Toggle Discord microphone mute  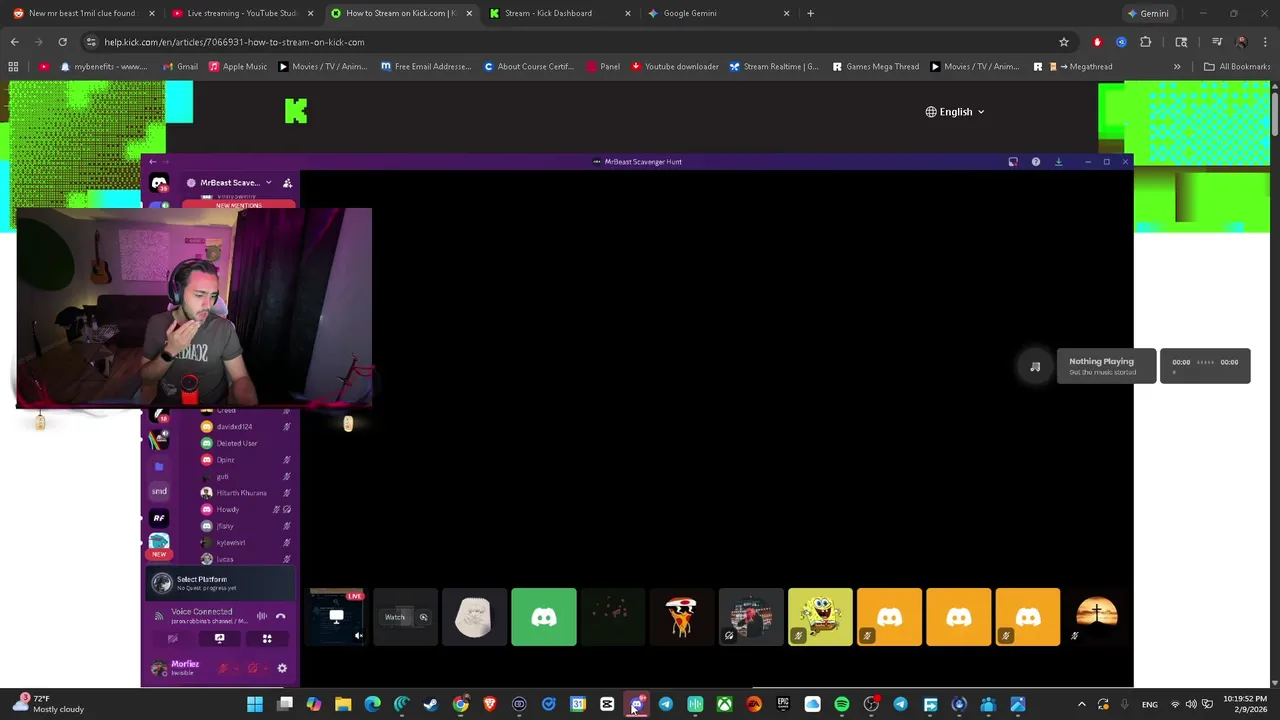tap(223, 668)
